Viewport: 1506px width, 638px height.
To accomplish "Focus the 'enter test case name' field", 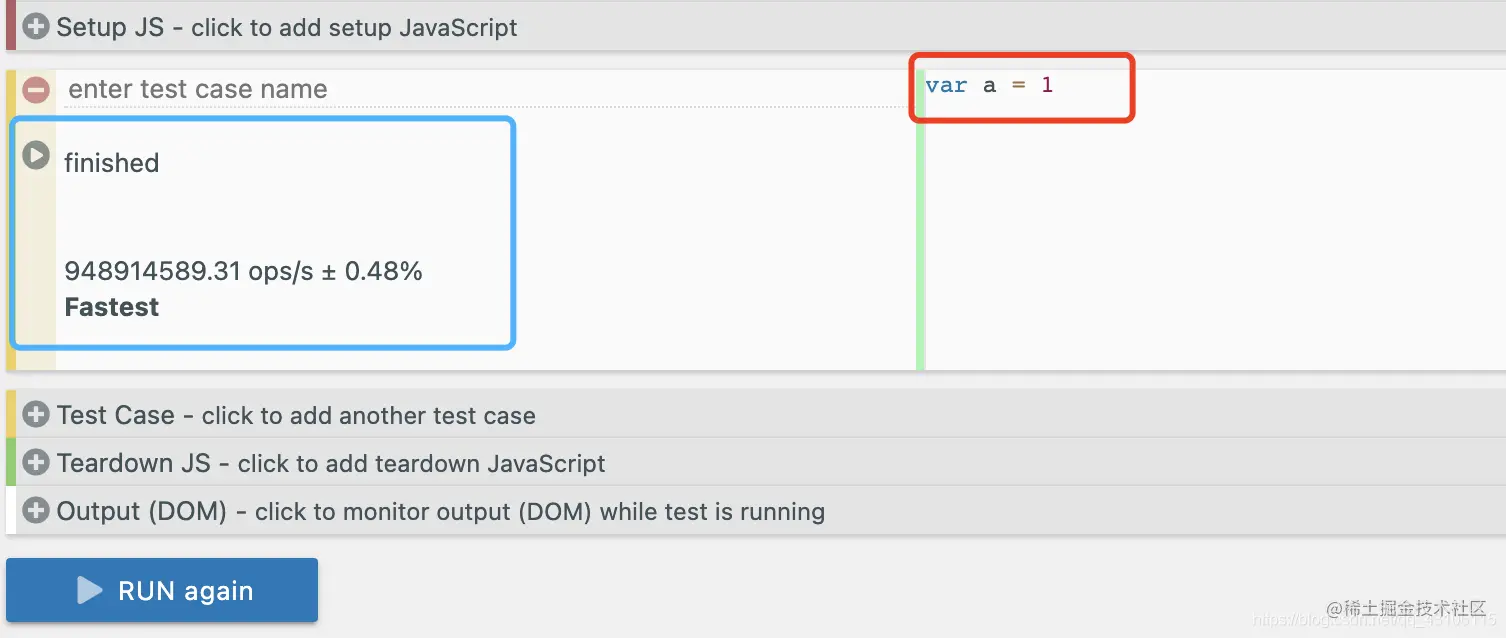I will click(480, 89).
